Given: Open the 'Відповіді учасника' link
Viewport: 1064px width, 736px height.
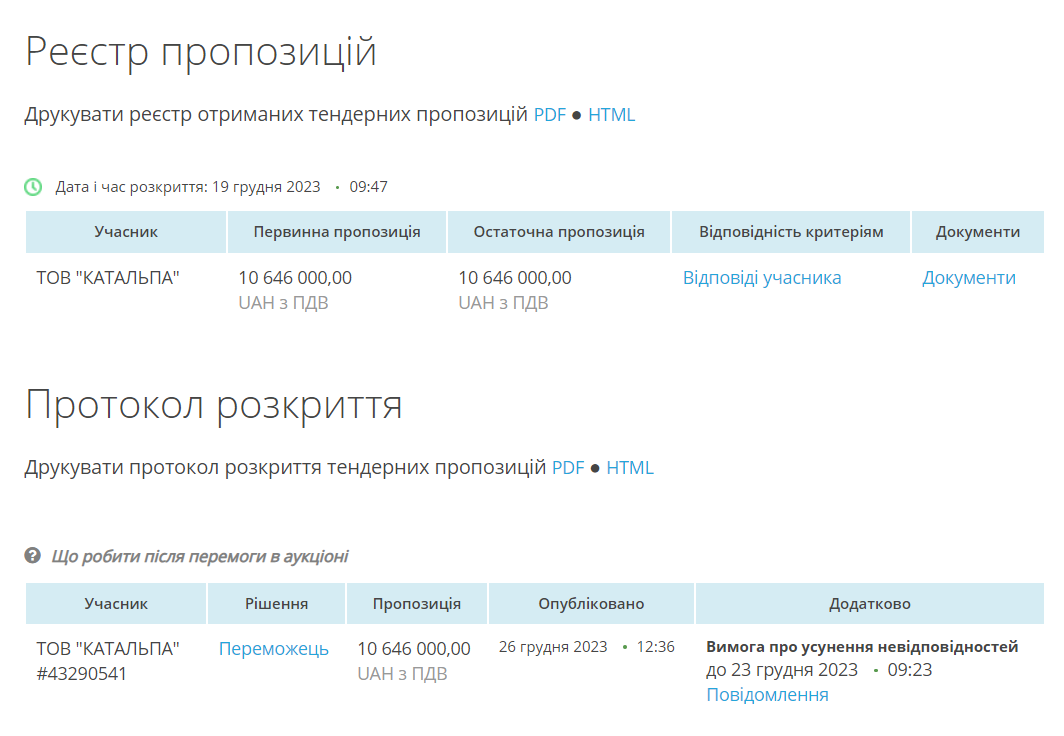Looking at the screenshot, I should (762, 278).
